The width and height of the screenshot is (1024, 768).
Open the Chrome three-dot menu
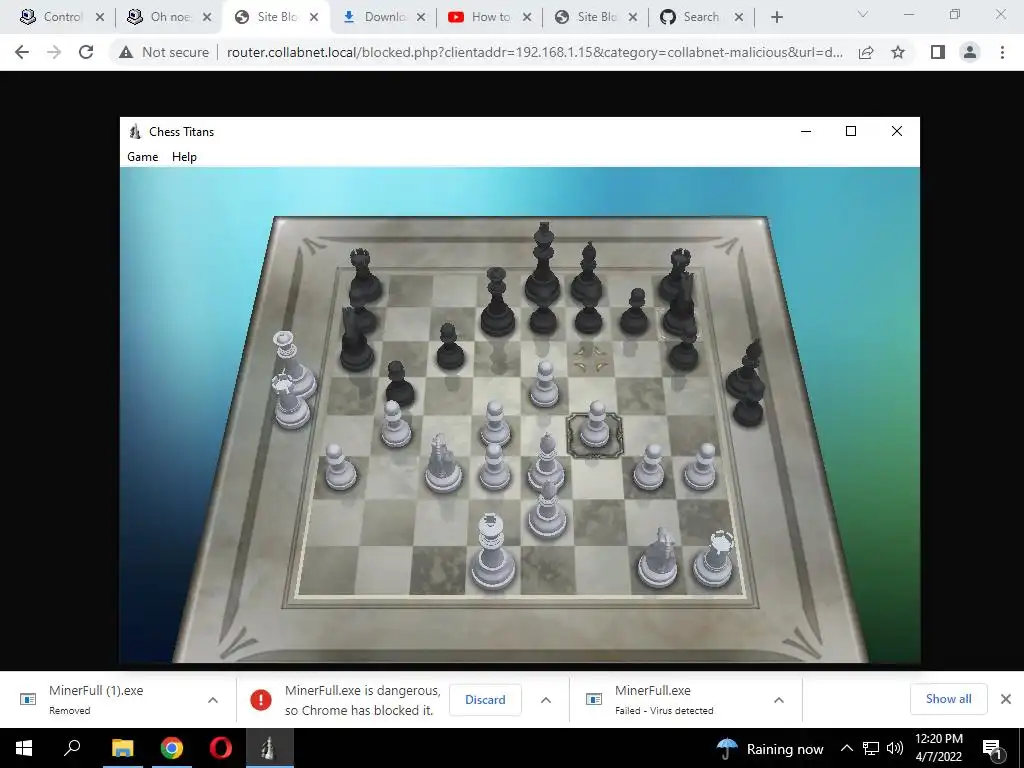(x=1002, y=52)
